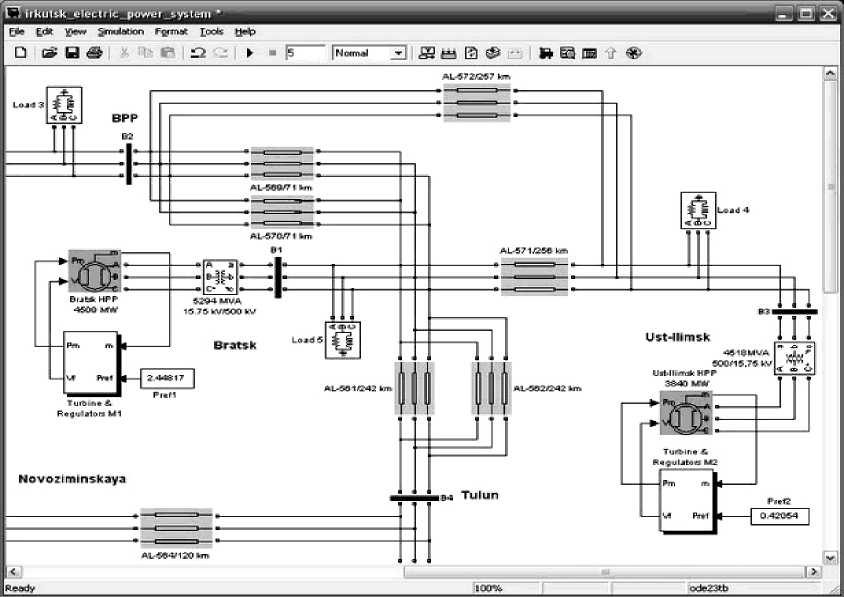Select the Load 4 block
This screenshot has height=597, width=844.
698,210
